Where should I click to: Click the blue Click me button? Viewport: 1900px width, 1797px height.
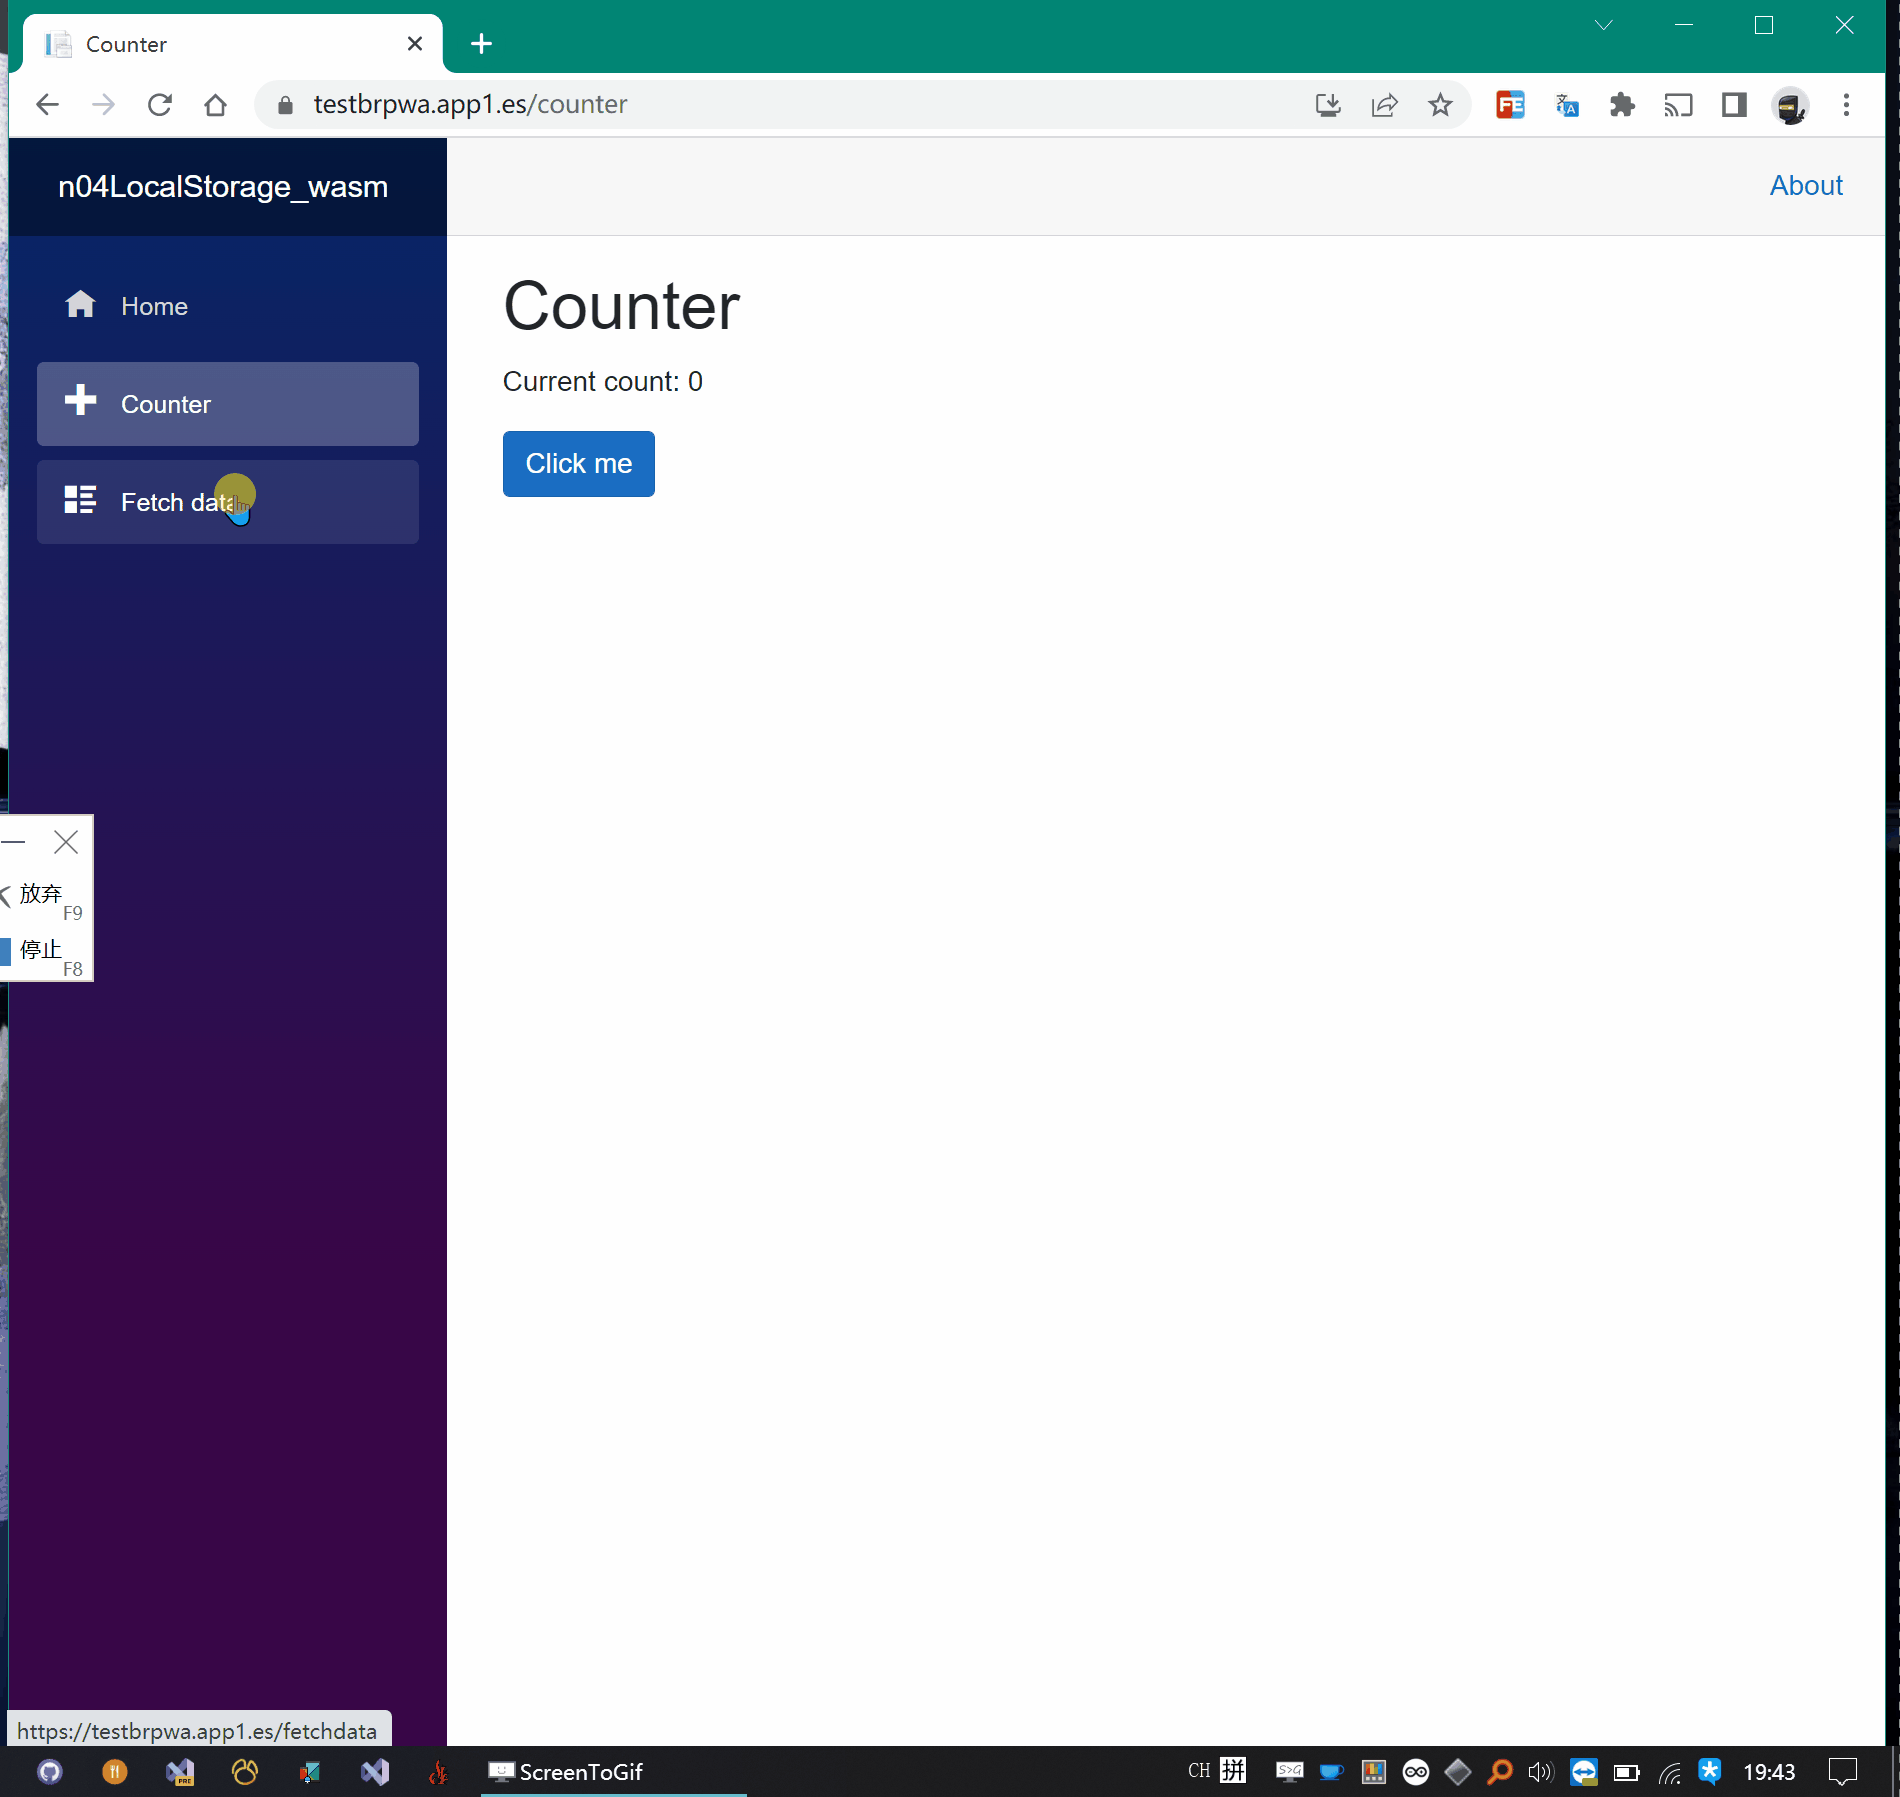tap(578, 463)
